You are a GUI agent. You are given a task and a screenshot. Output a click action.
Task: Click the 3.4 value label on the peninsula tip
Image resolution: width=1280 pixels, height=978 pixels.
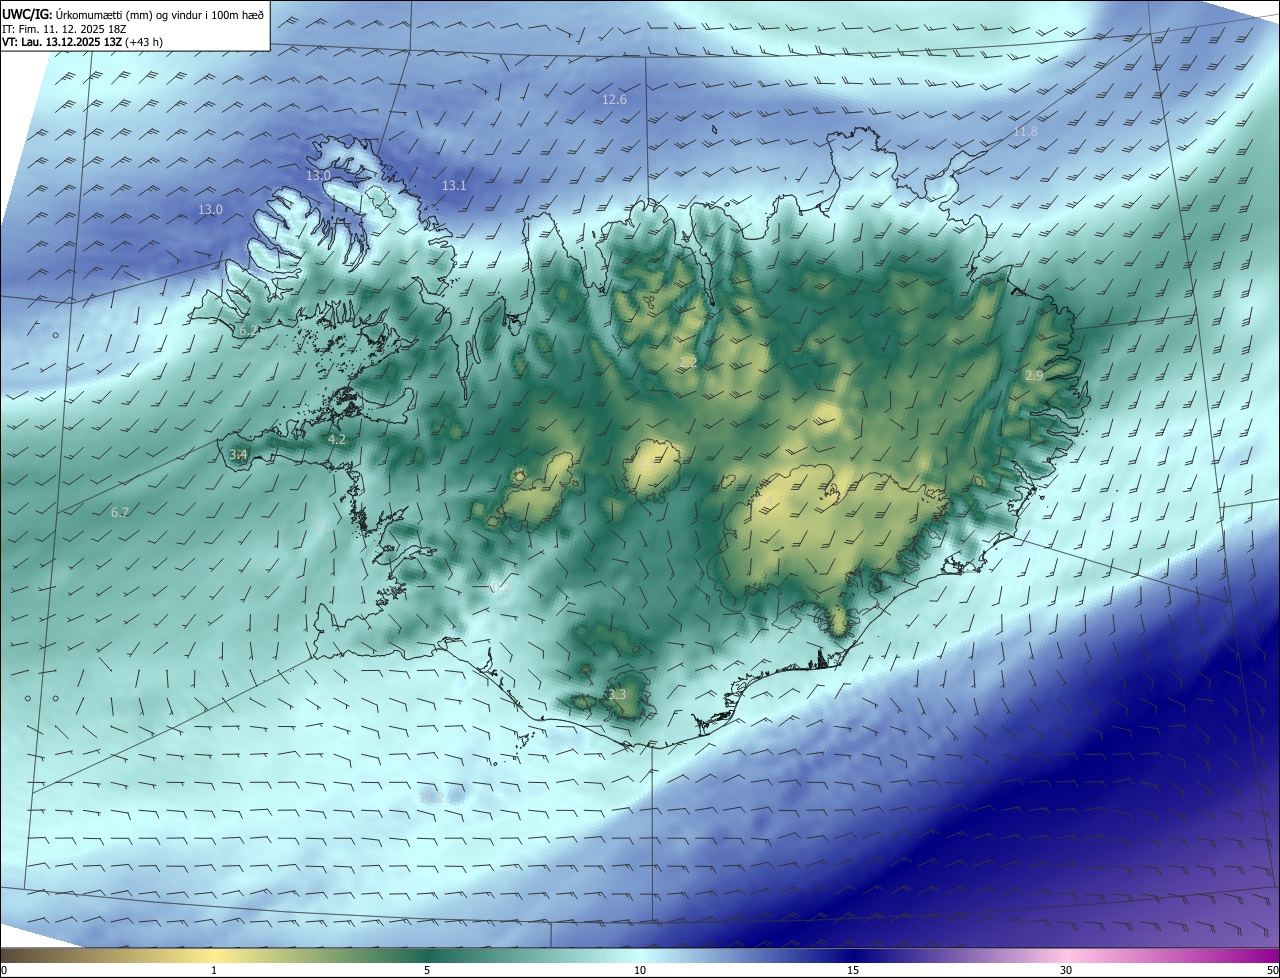[x=238, y=455]
